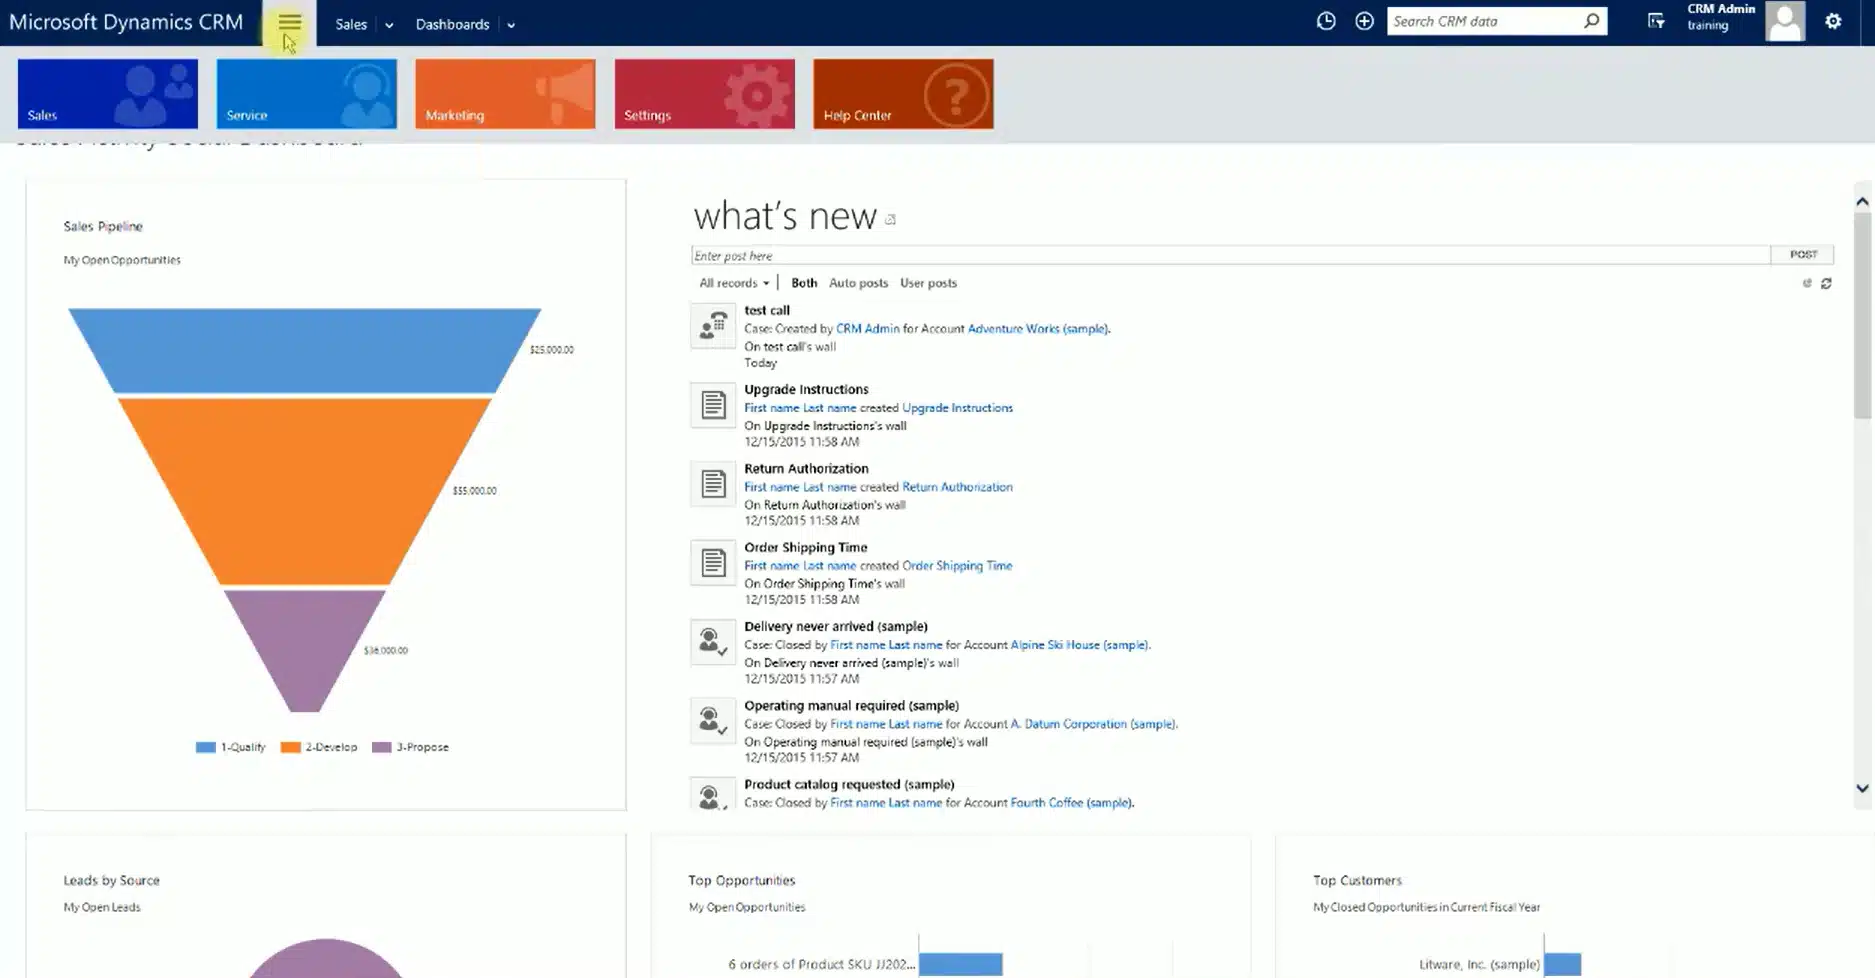Select the Auto posts filter
The width and height of the screenshot is (1875, 978).
point(858,283)
